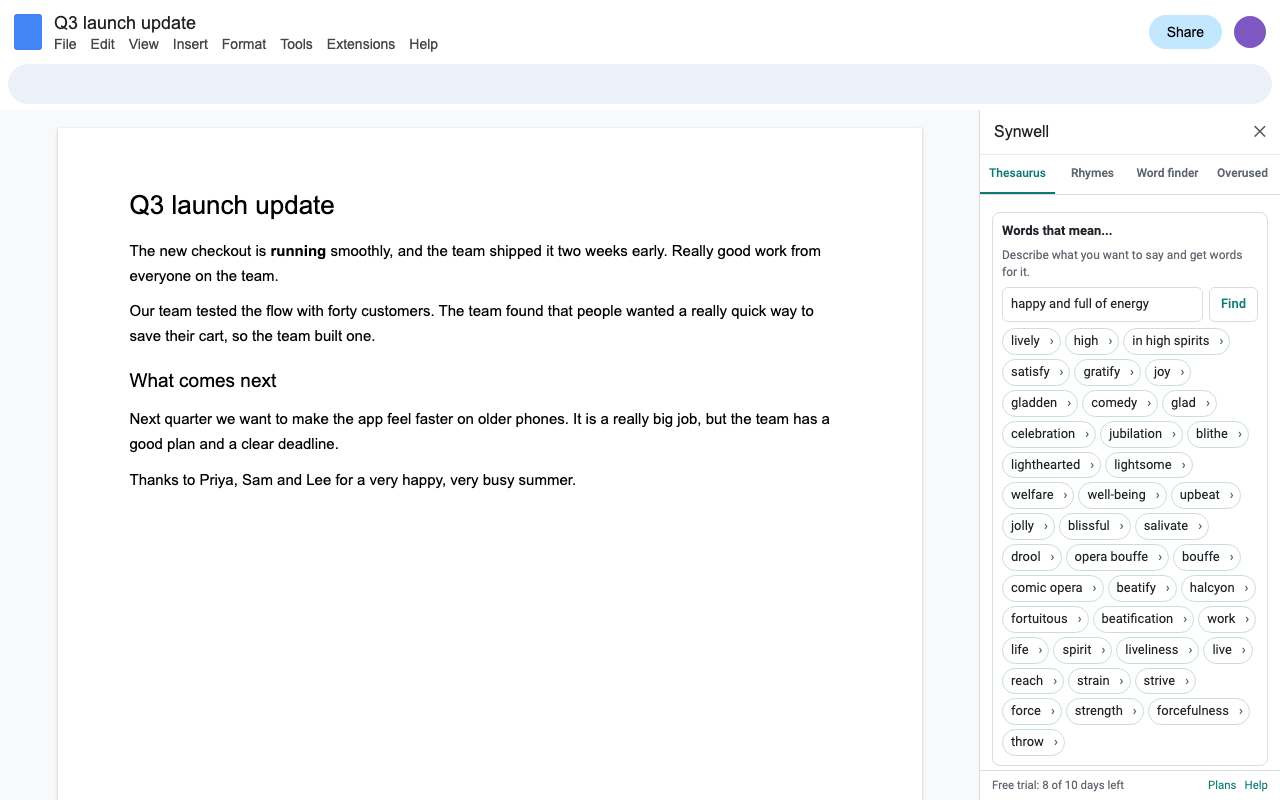Open the purple user account avatar
Image resolution: width=1280 pixels, height=800 pixels.
click(x=1250, y=32)
